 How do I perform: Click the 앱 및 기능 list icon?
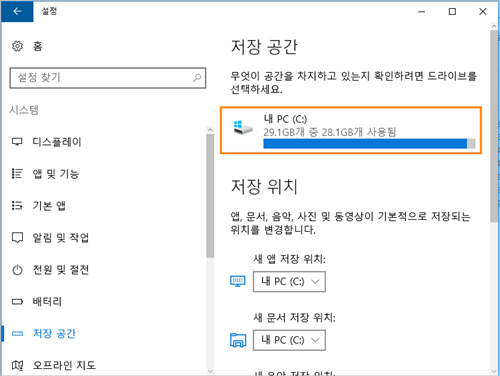click(x=17, y=174)
